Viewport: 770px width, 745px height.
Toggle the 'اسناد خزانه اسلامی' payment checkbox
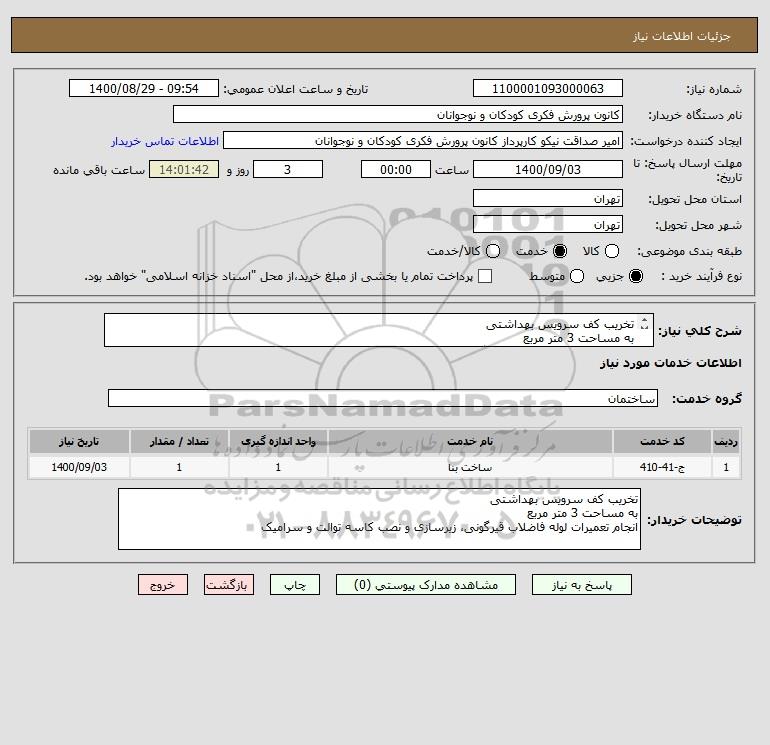click(x=485, y=276)
